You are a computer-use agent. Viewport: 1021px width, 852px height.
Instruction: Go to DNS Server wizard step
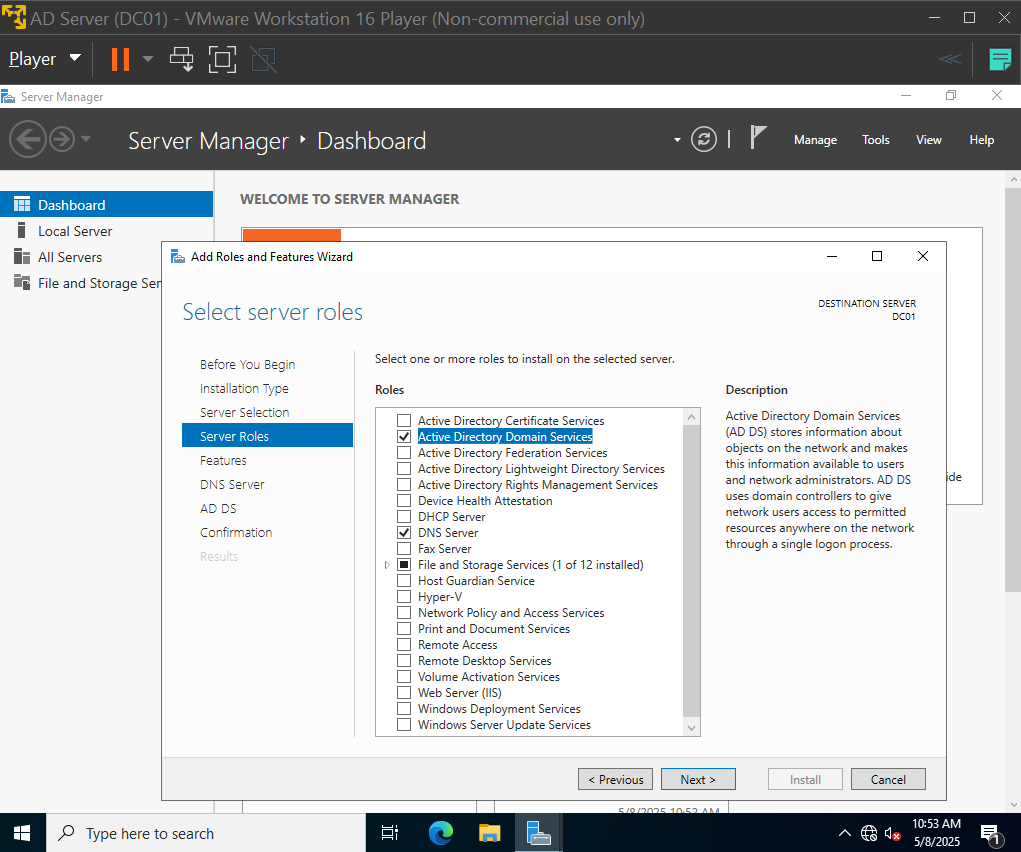(x=232, y=485)
